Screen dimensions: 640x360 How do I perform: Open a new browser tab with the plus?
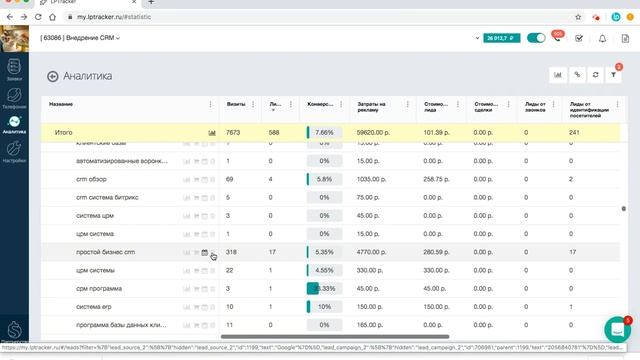[x=151, y=2]
